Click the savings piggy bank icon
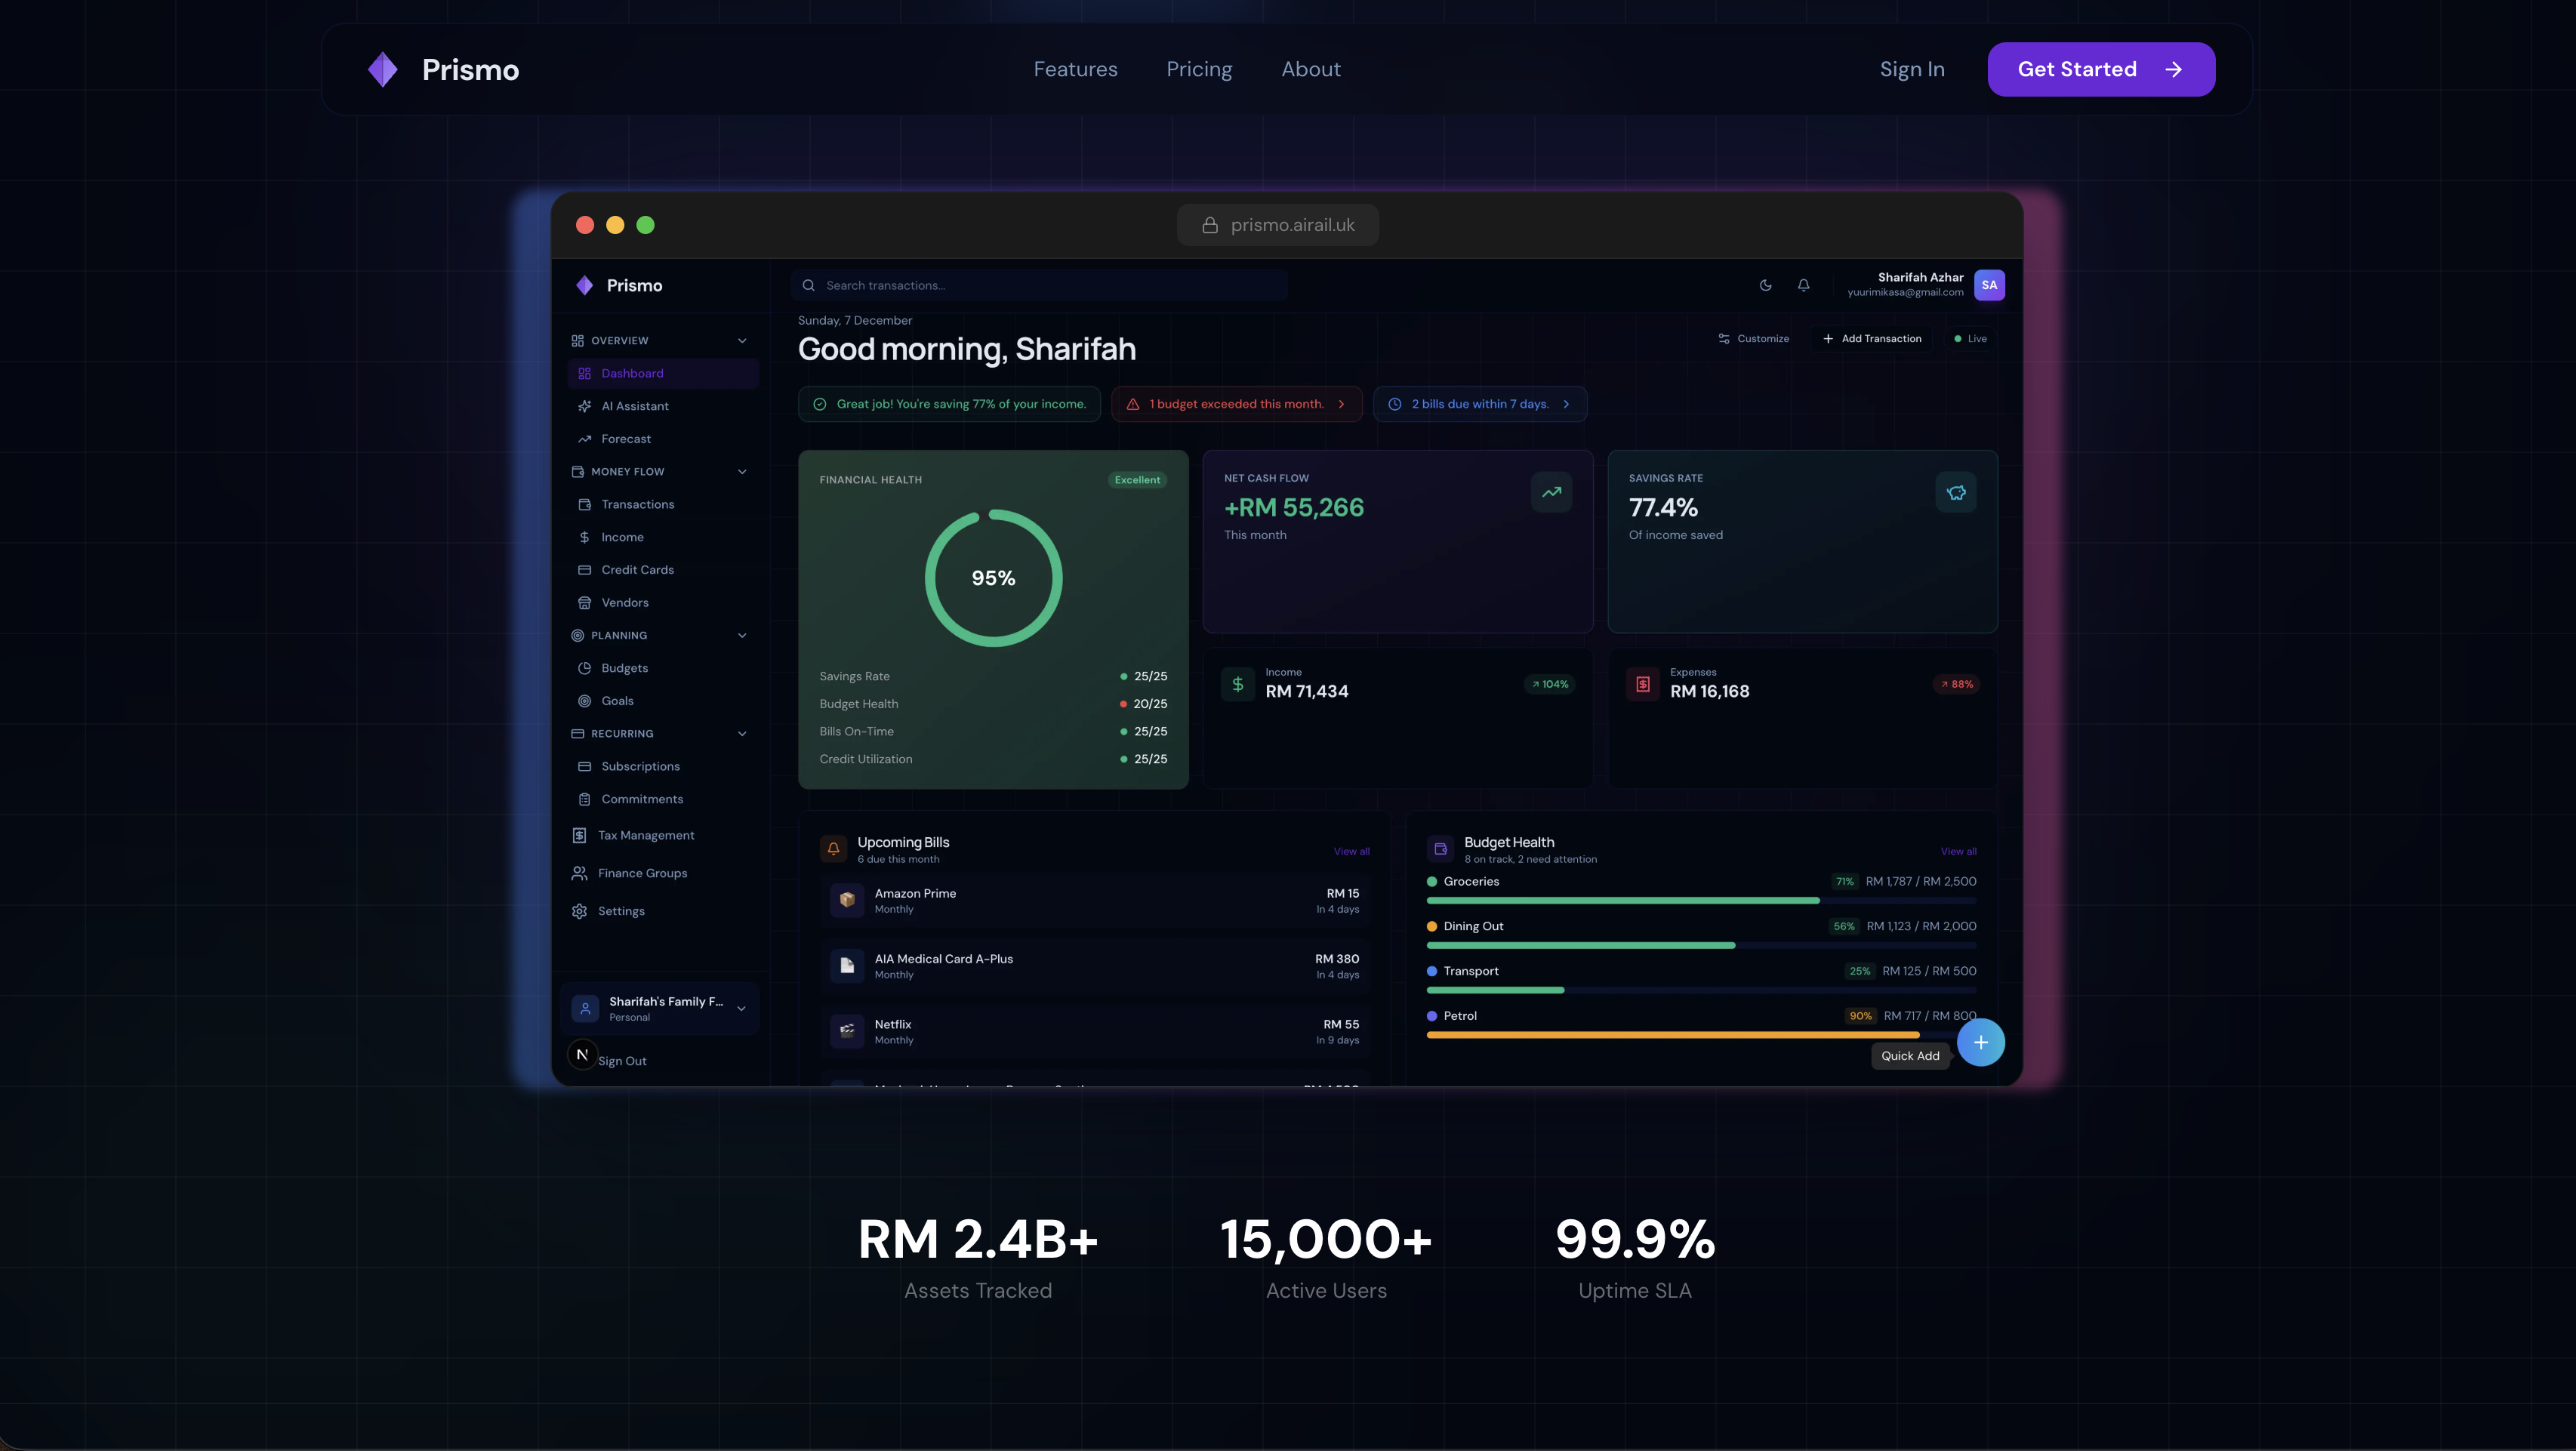The width and height of the screenshot is (2576, 1451). tap(1956, 492)
